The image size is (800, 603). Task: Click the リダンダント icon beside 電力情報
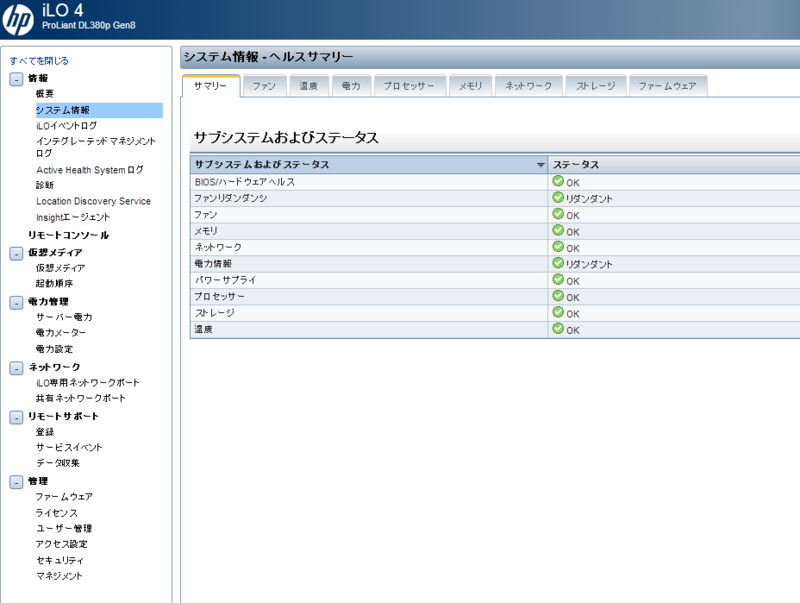(558, 263)
